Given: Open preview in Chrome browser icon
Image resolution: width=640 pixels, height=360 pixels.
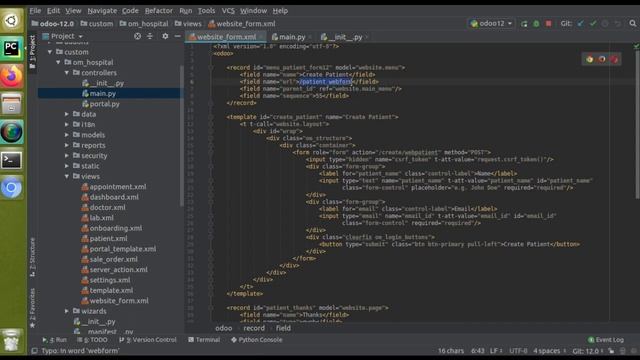Looking at the screenshot, I should point(590,59).
